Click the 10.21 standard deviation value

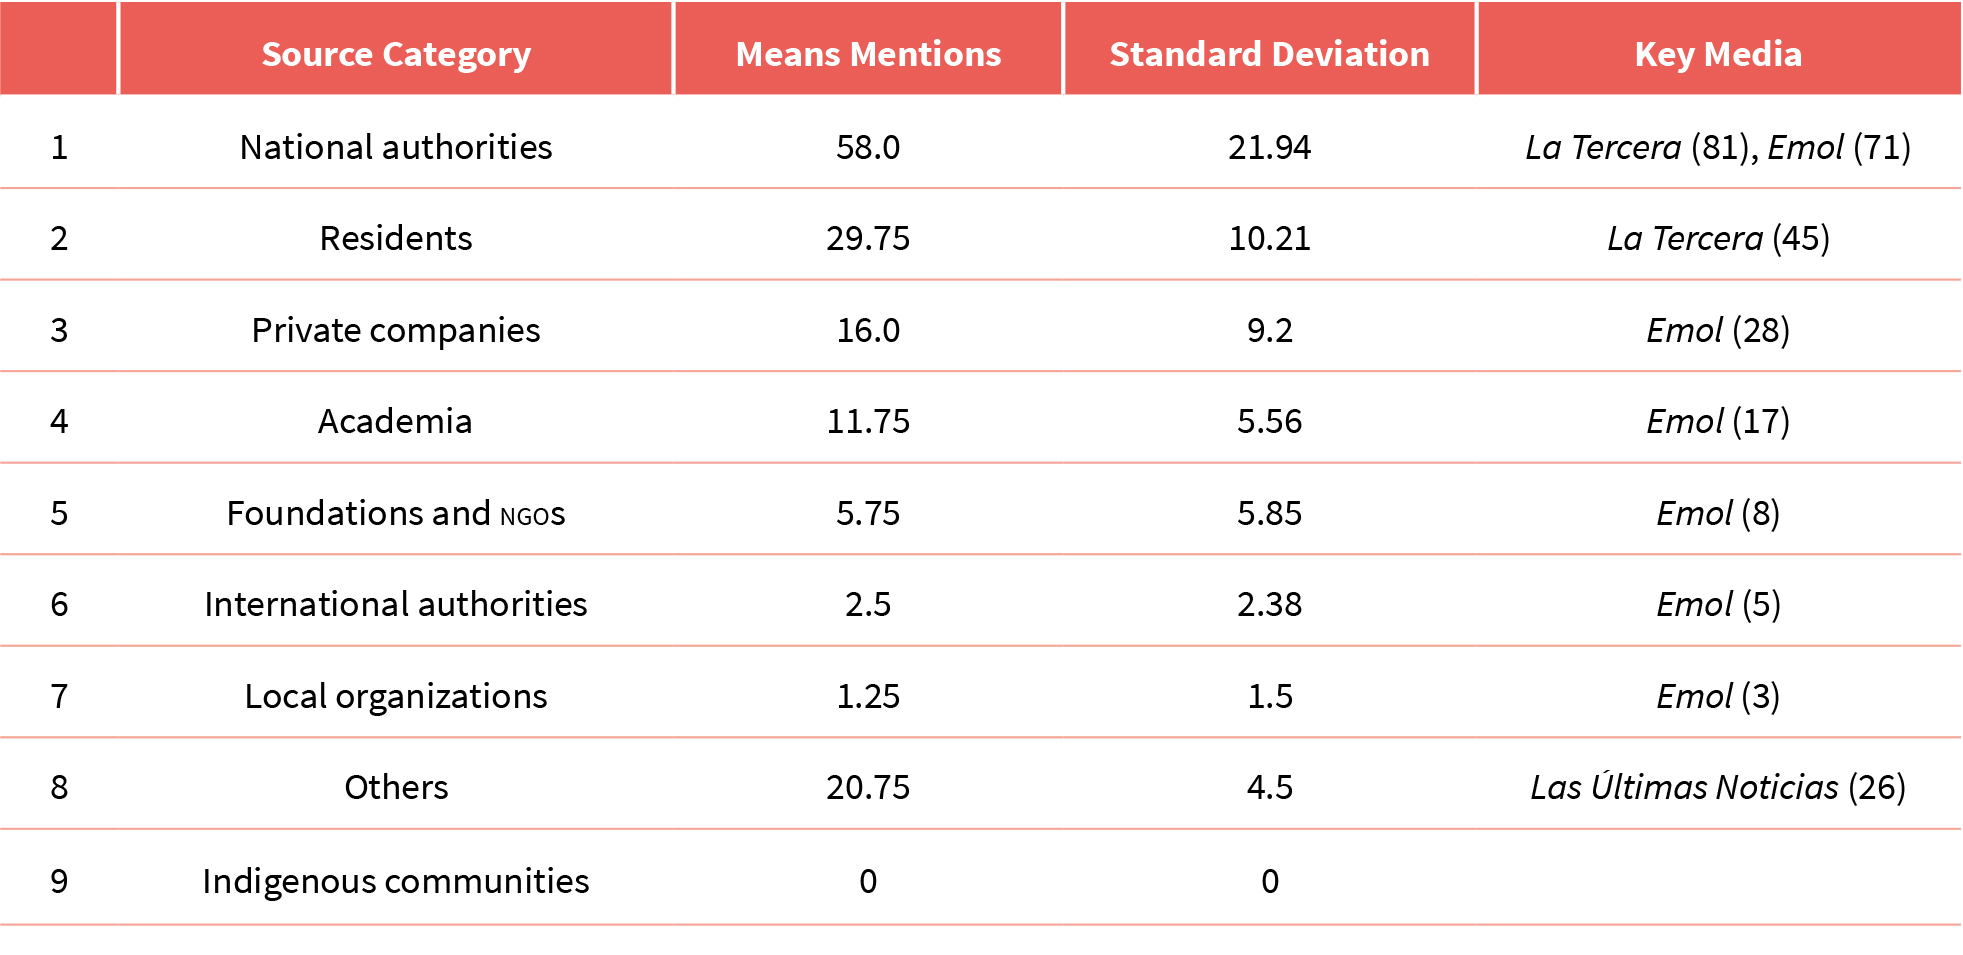coord(1269,238)
